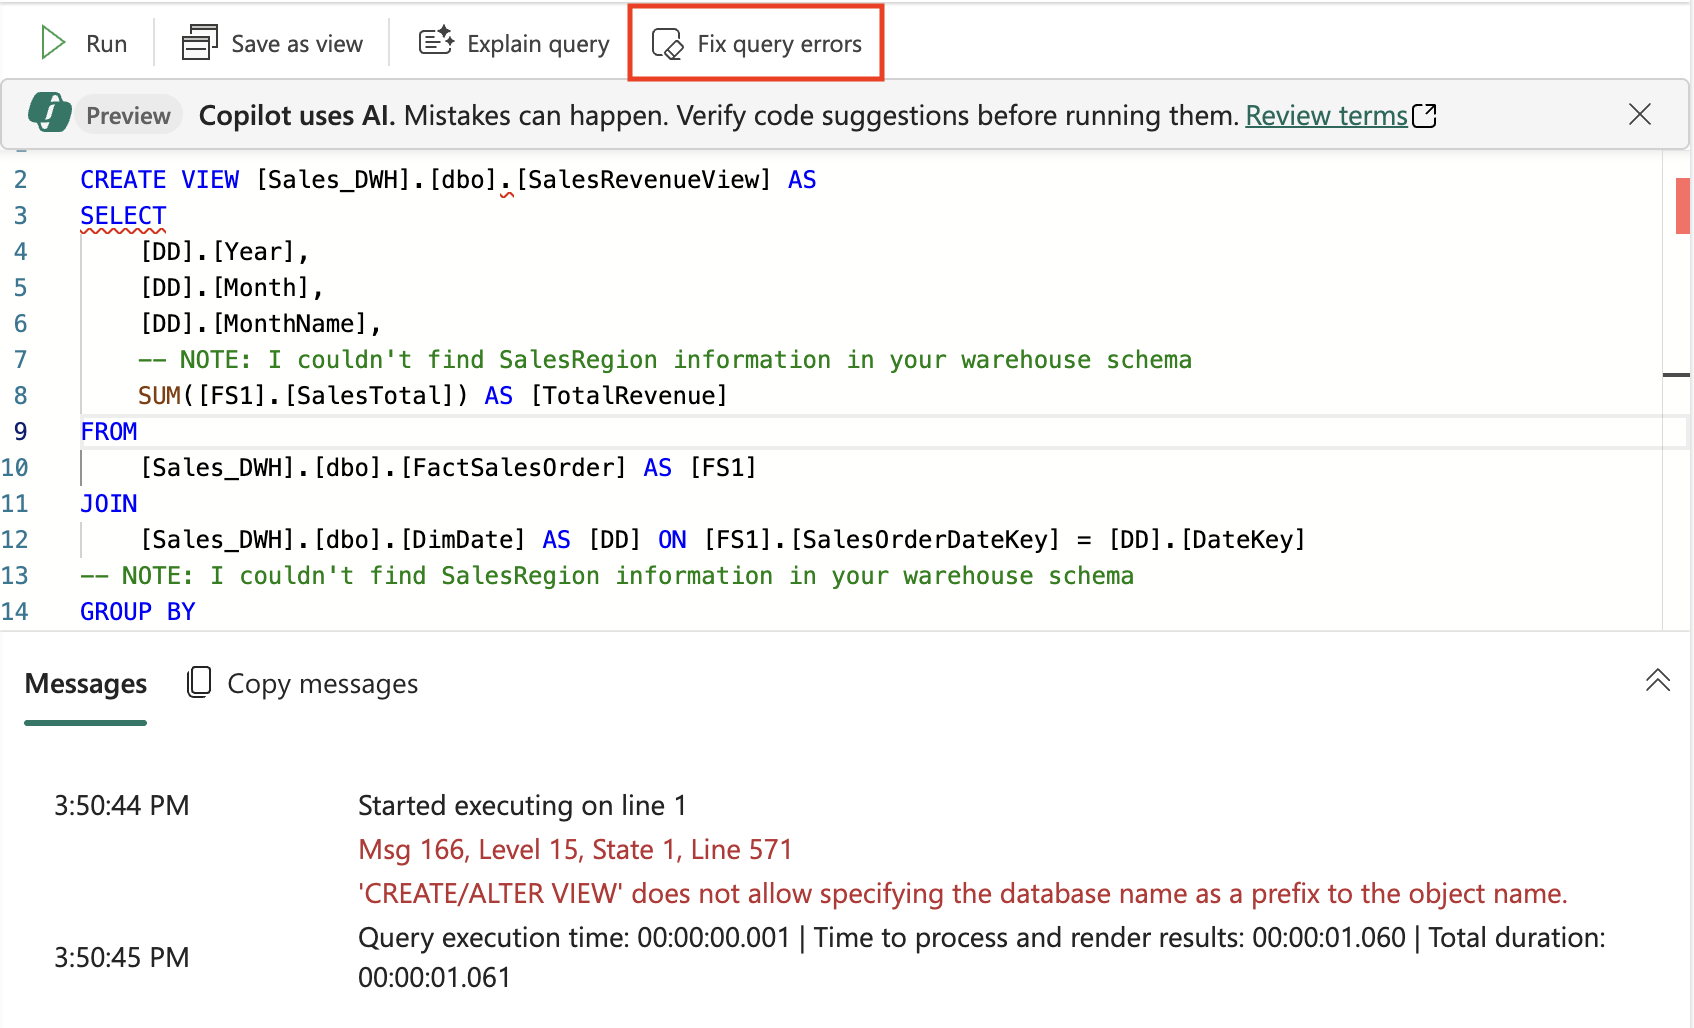Click [DimDate] table name

coord(463,540)
